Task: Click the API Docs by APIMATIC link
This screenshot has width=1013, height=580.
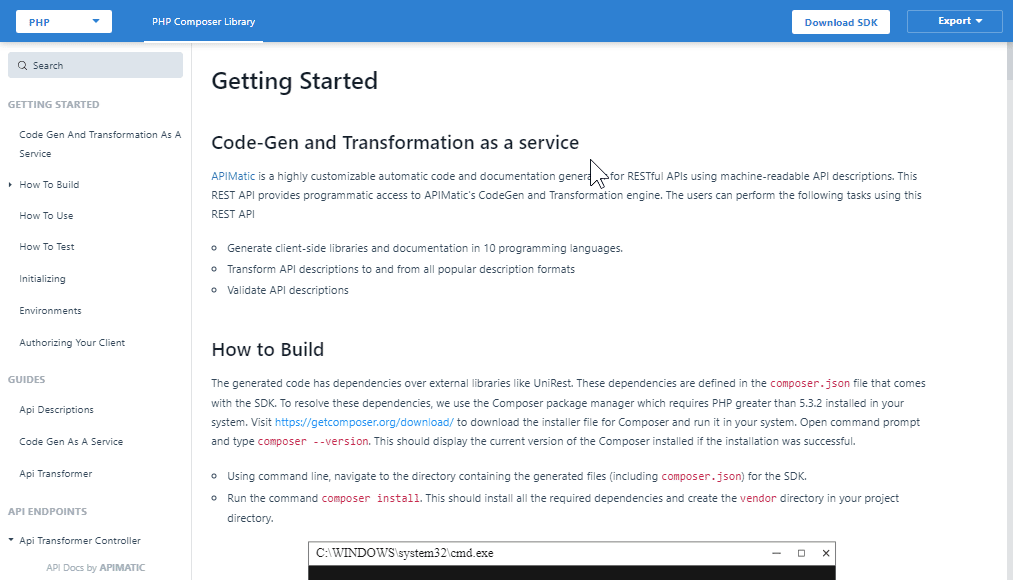Action: click(x=97, y=567)
